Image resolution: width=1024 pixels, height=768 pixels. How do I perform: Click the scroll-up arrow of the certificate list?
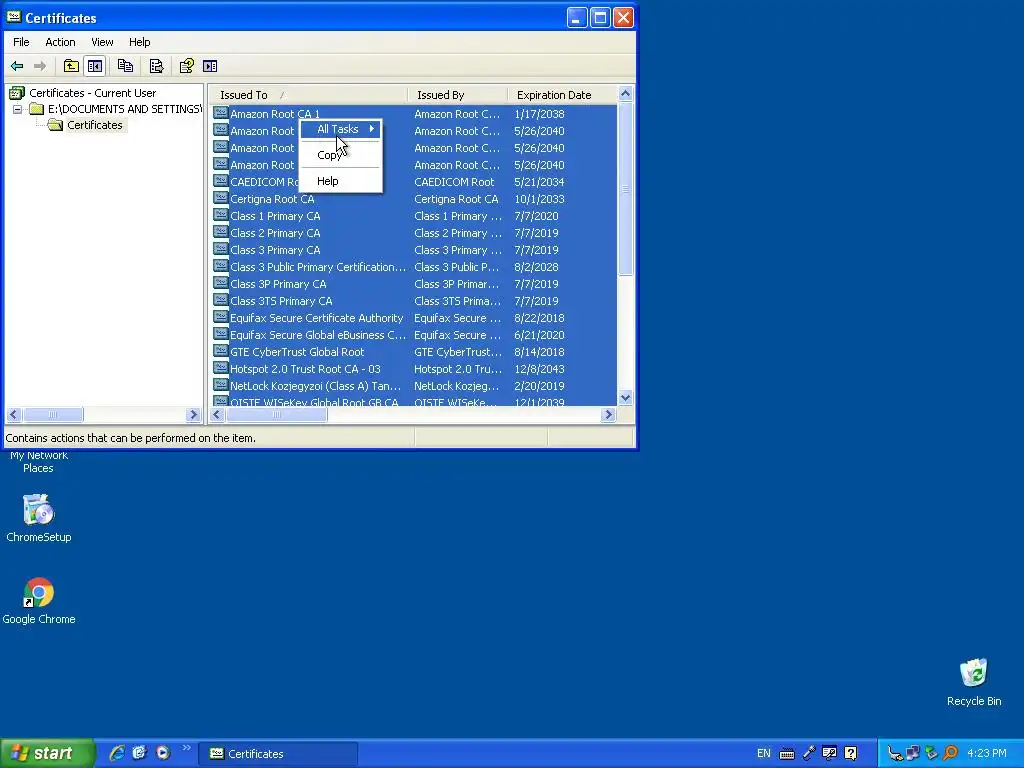click(x=625, y=94)
